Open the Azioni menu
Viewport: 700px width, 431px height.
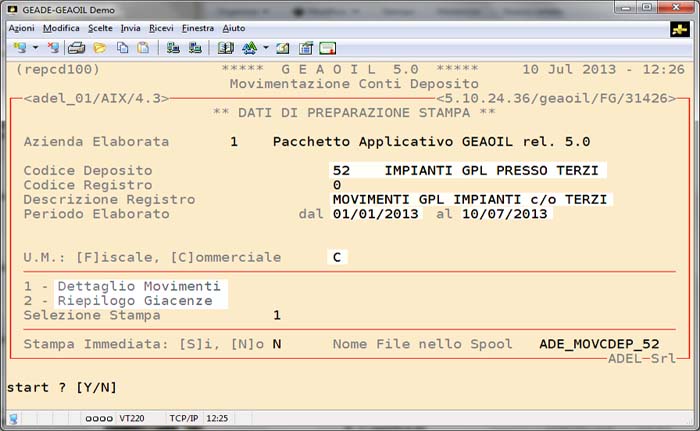(x=21, y=28)
